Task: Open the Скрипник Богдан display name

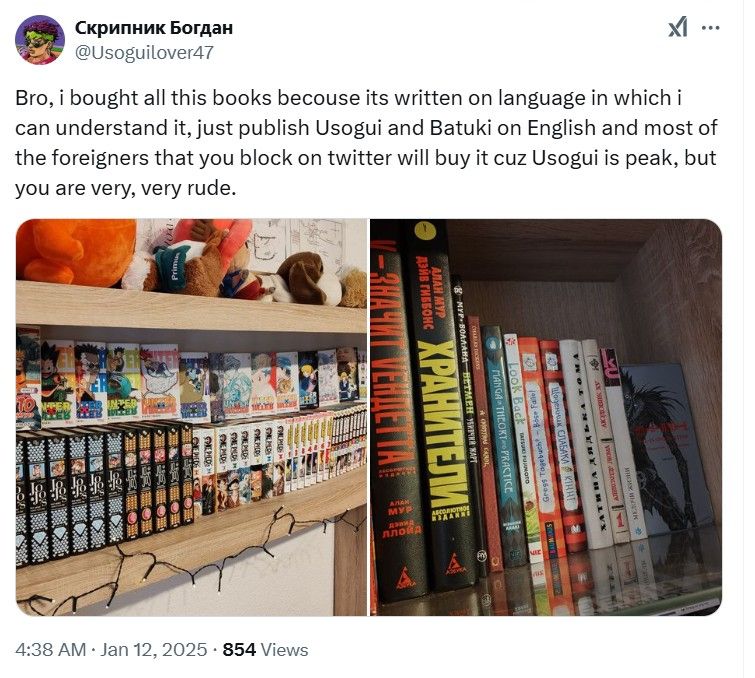Action: click(154, 27)
